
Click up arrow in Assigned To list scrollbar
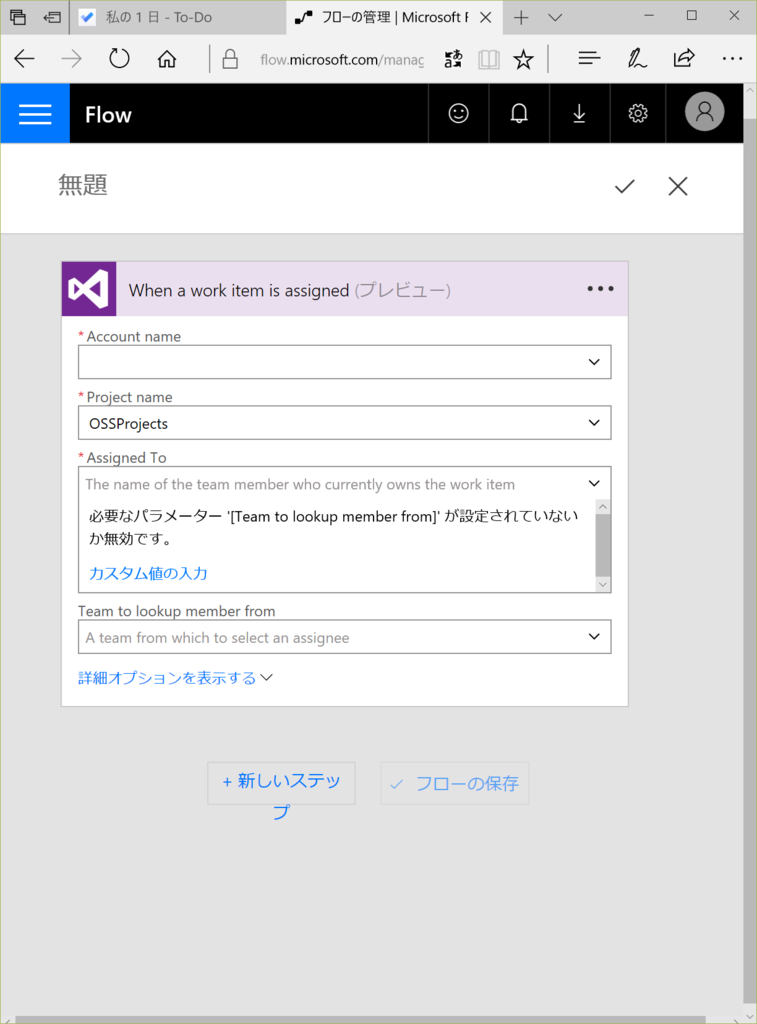(x=603, y=507)
